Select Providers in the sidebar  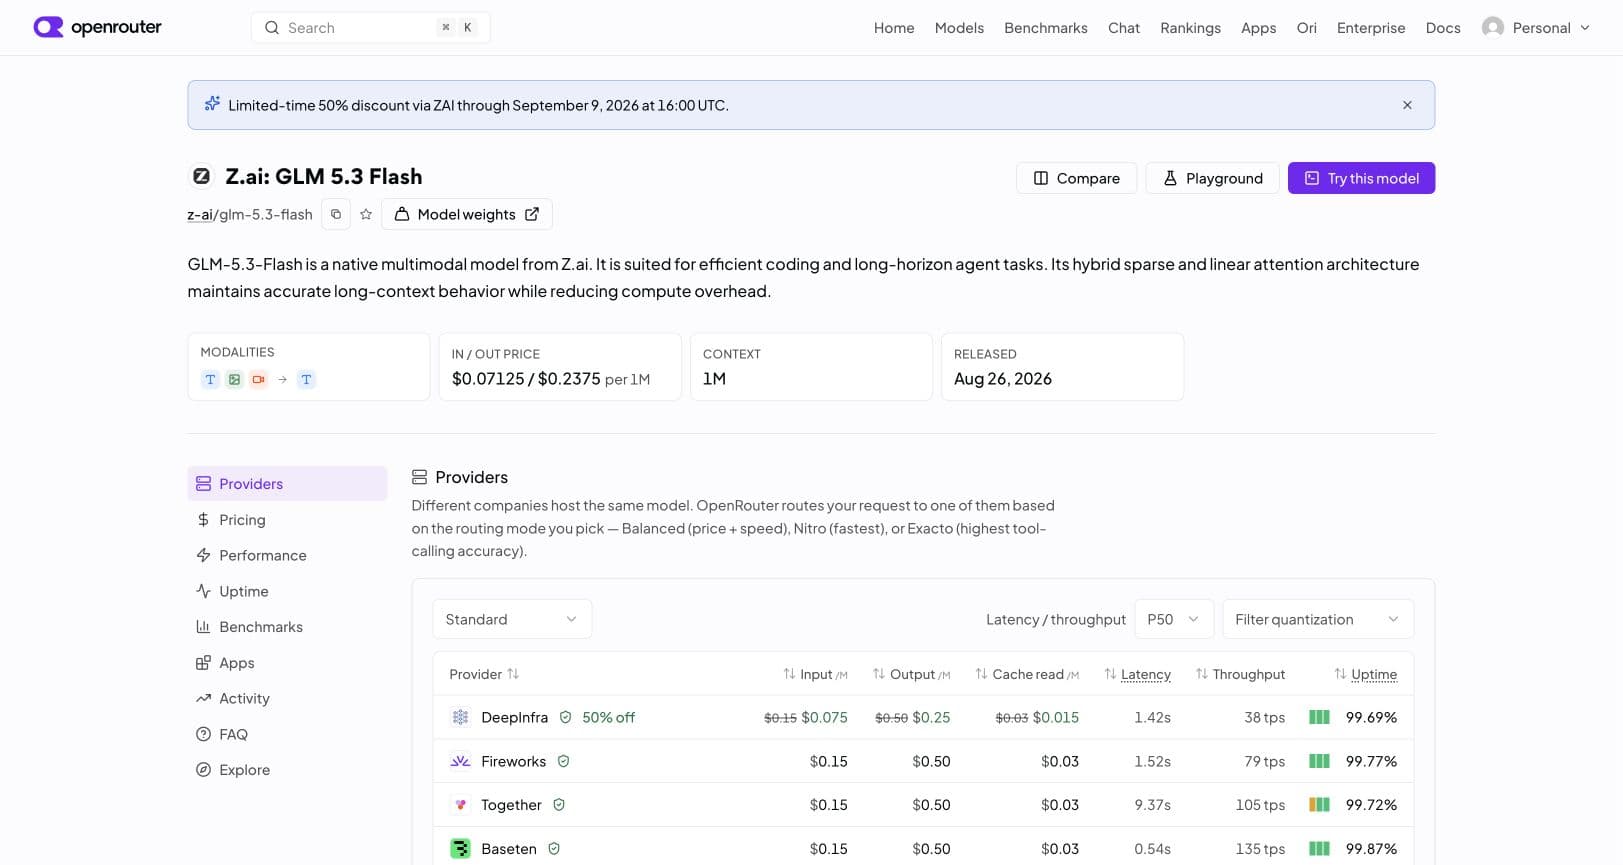point(287,483)
